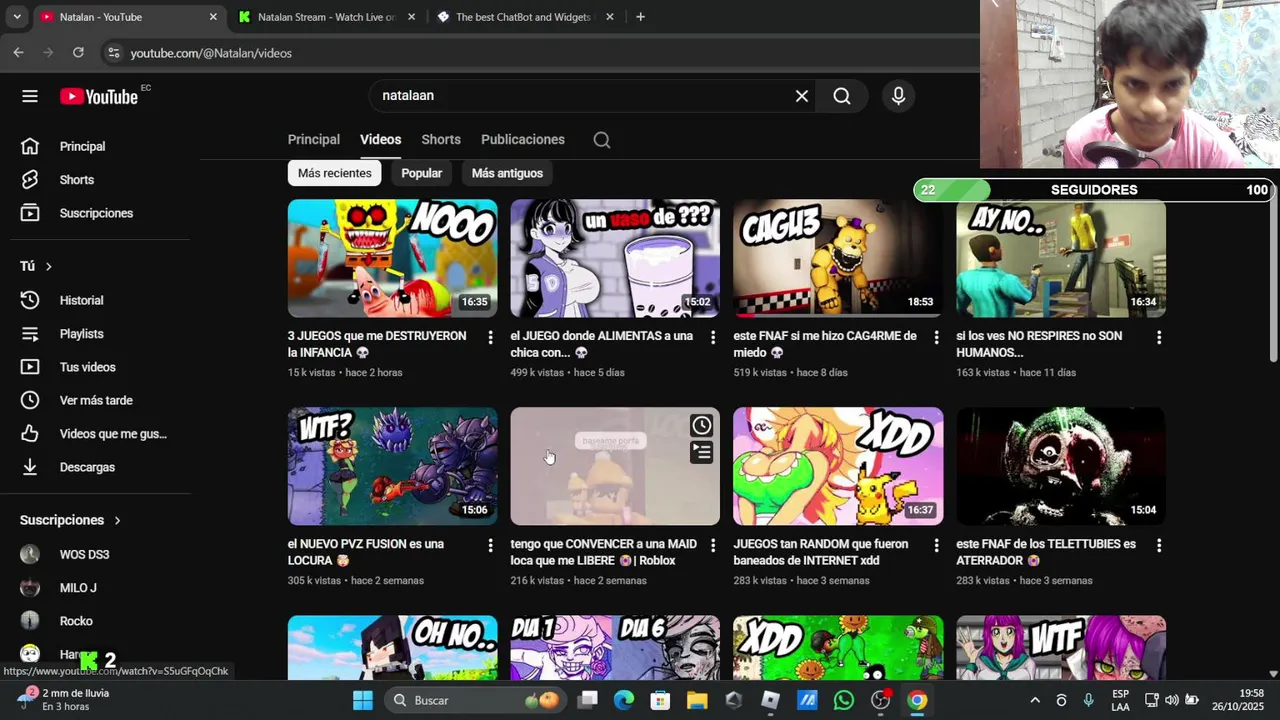Click the SpongeBob NOOO video thumbnail
The height and width of the screenshot is (720, 1280).
pos(392,258)
